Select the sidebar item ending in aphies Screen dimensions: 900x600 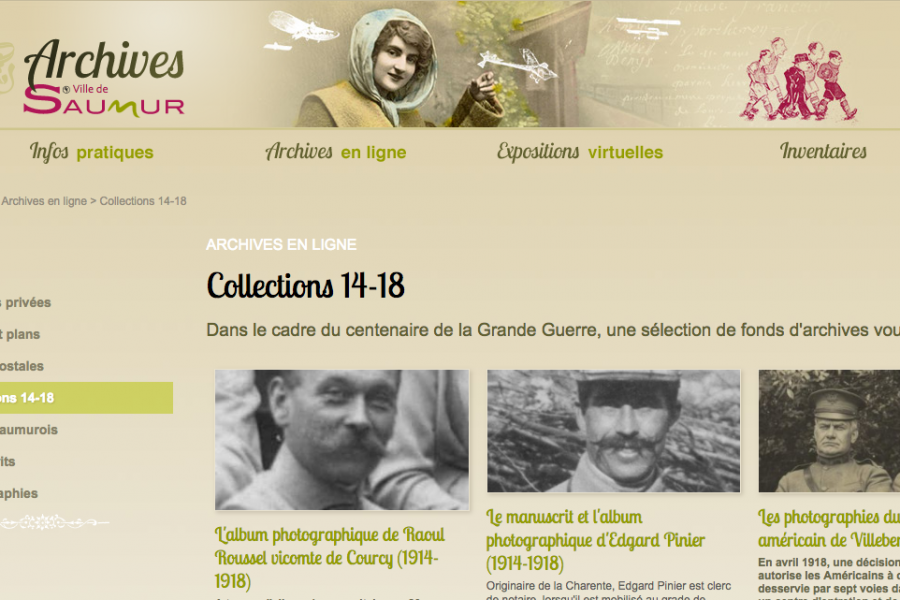(19, 493)
